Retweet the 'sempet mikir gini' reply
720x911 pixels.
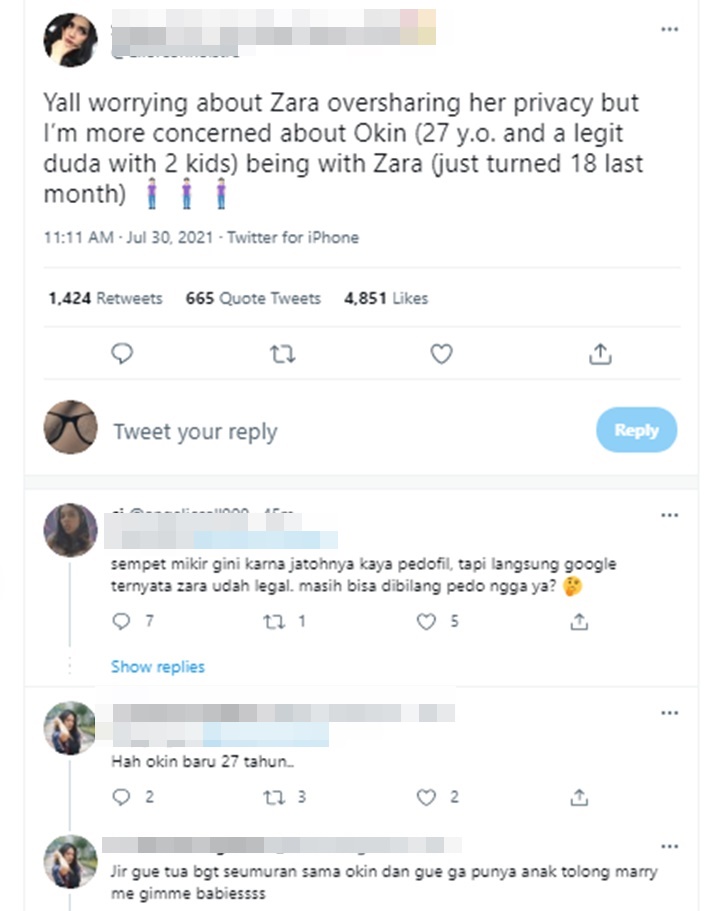[x=274, y=622]
